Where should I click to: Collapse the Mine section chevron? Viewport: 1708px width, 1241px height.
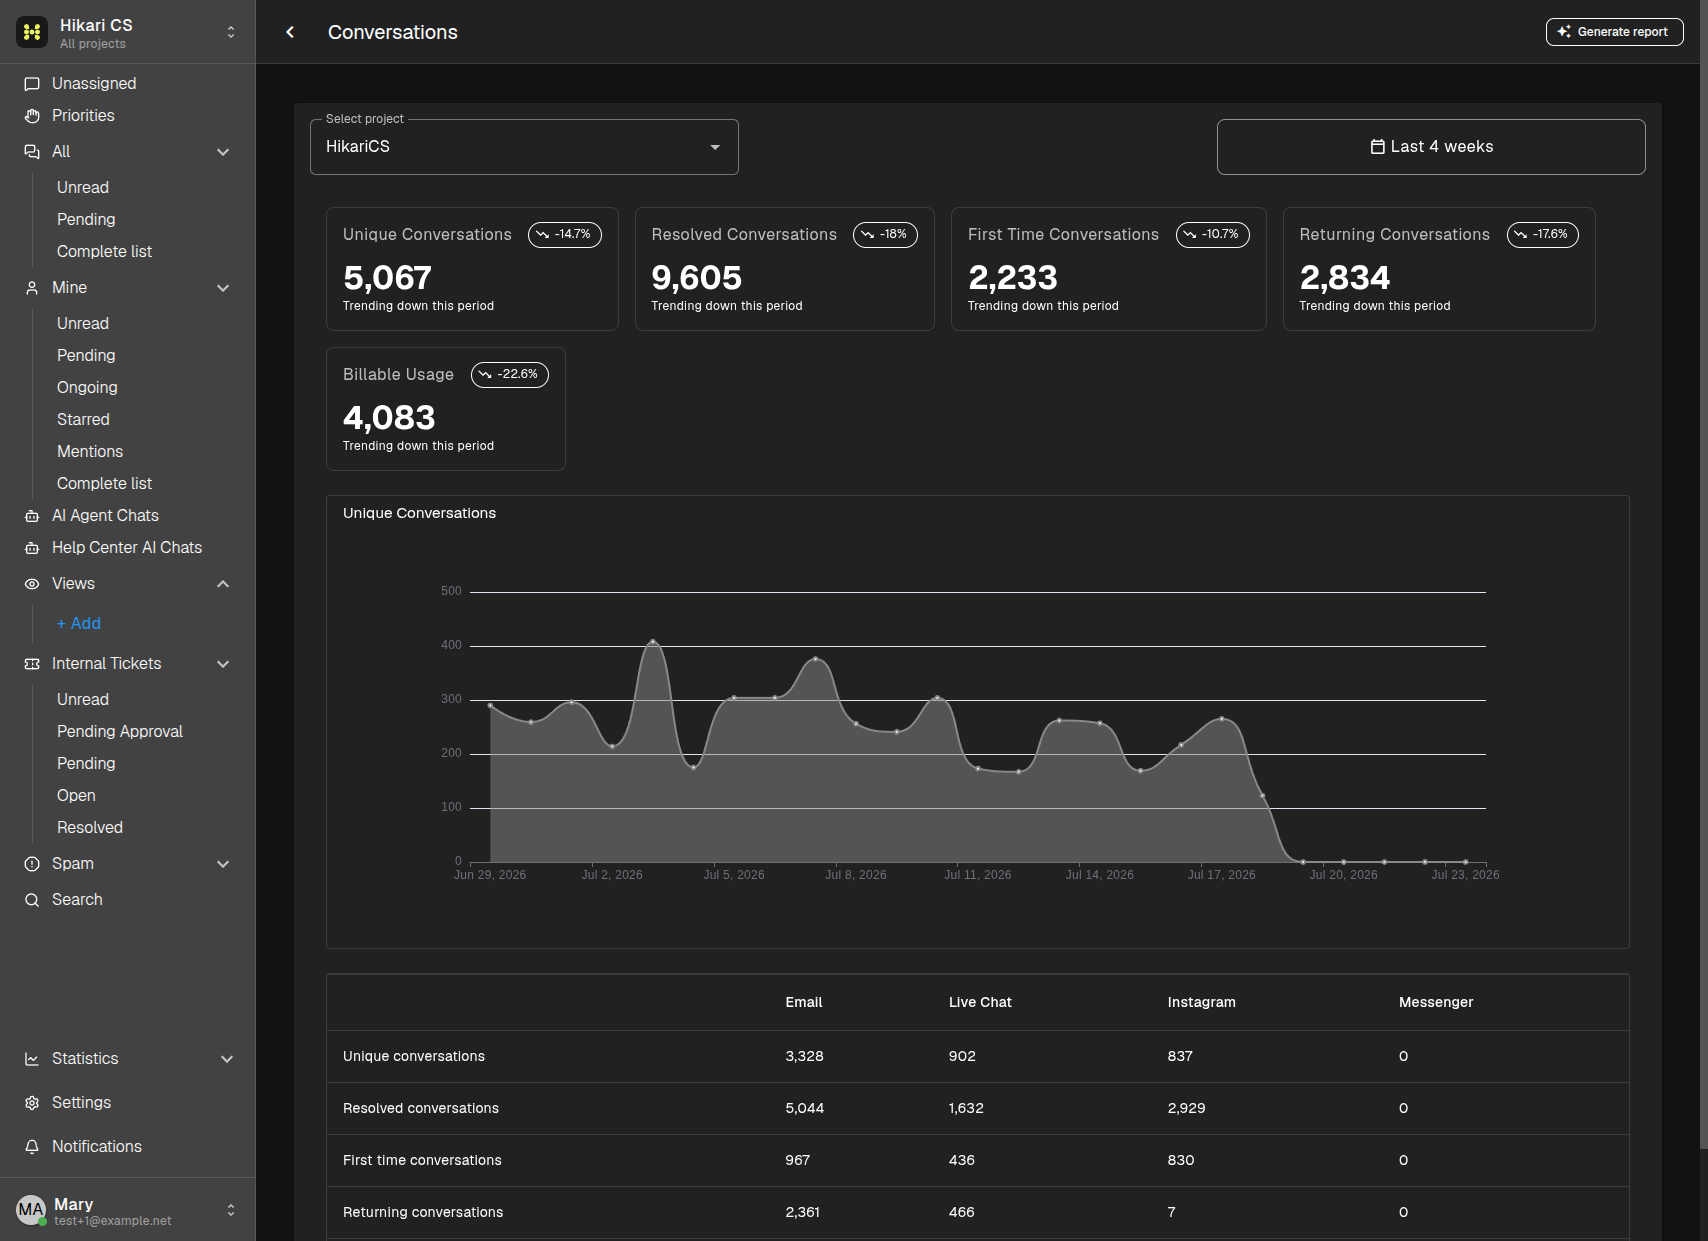pyautogui.click(x=223, y=288)
